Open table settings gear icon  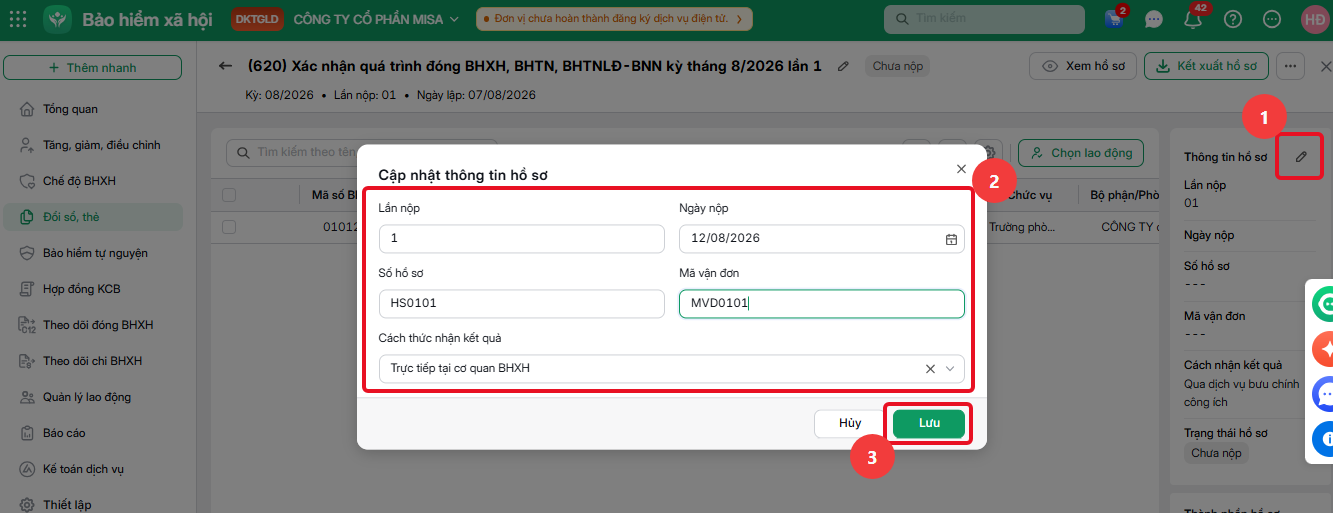[990, 152]
